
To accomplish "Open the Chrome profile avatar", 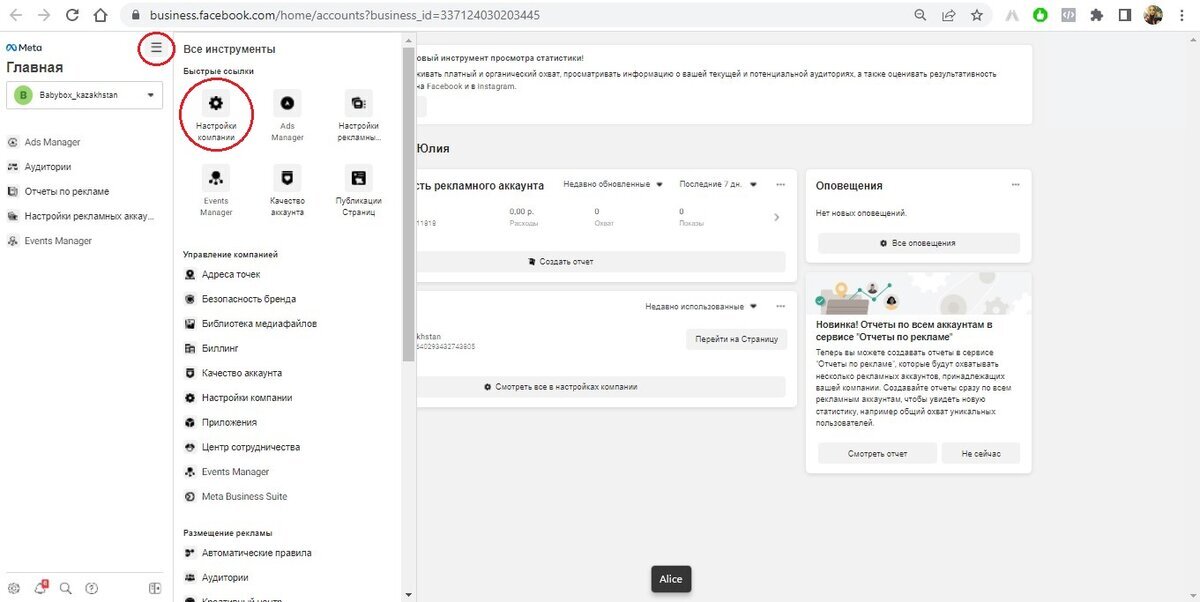I will pos(1153,16).
